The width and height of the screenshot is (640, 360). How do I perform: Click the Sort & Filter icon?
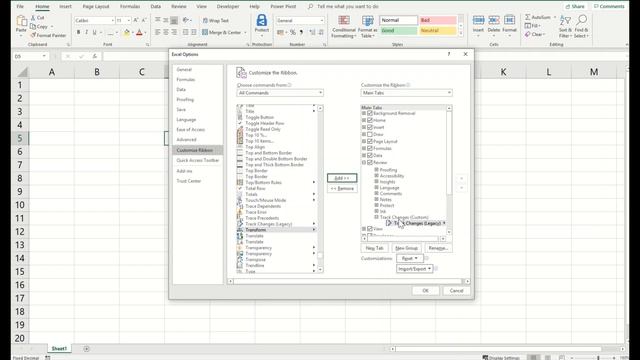(x=565, y=20)
